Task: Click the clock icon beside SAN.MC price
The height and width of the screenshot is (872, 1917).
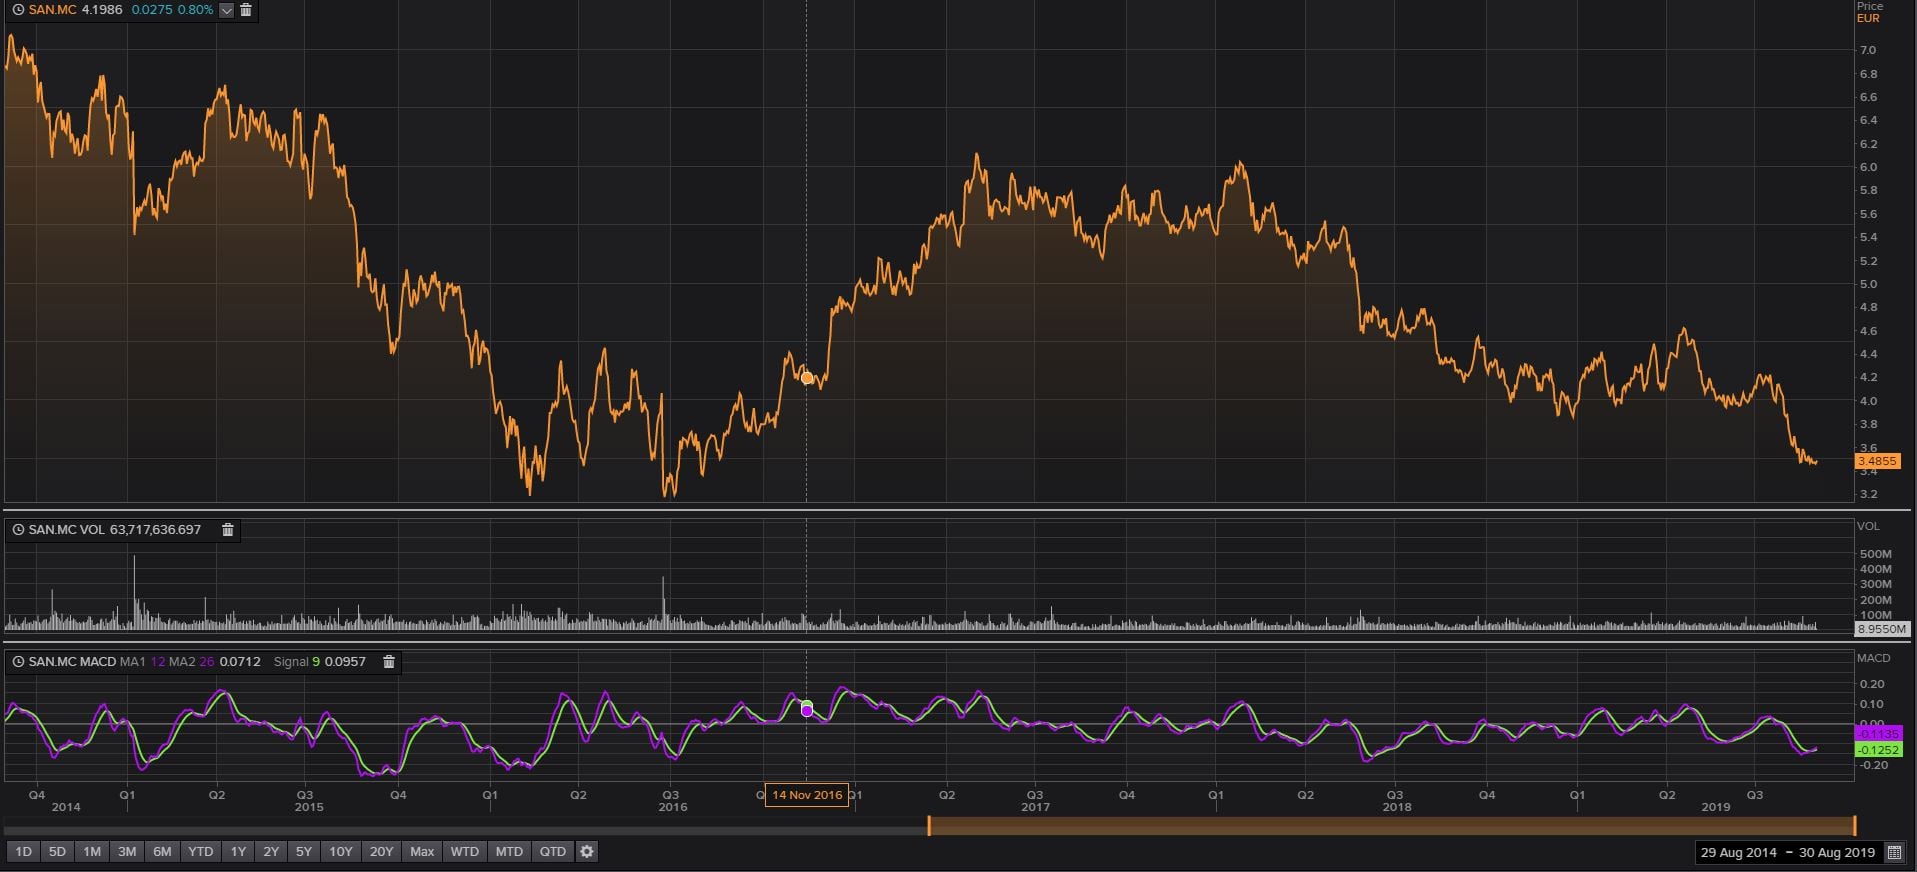Action: pos(18,10)
